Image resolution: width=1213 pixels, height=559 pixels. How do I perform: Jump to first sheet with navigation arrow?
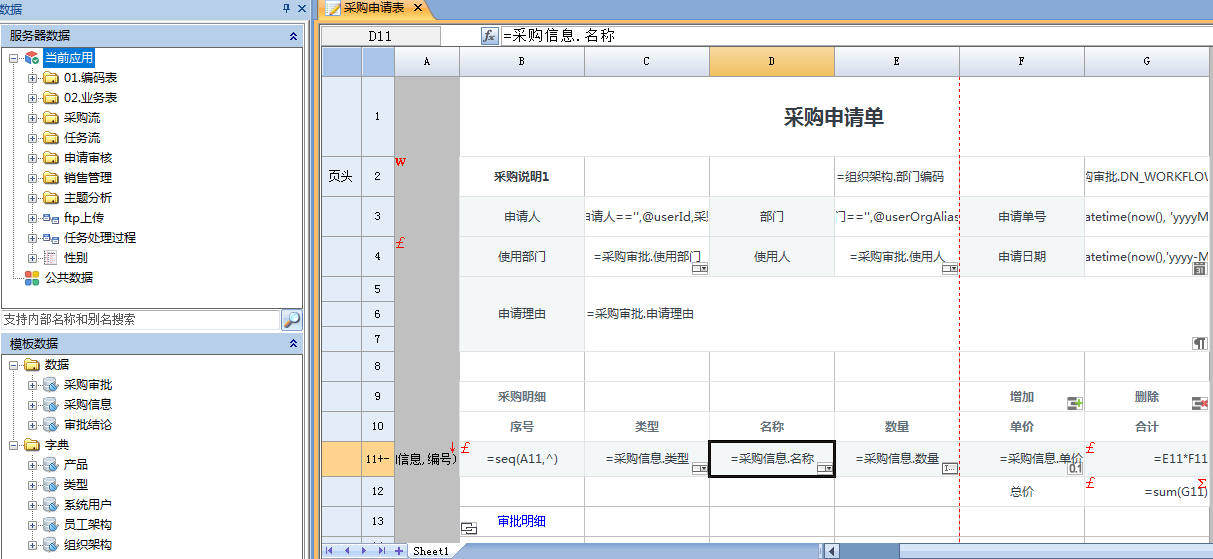coord(331,551)
